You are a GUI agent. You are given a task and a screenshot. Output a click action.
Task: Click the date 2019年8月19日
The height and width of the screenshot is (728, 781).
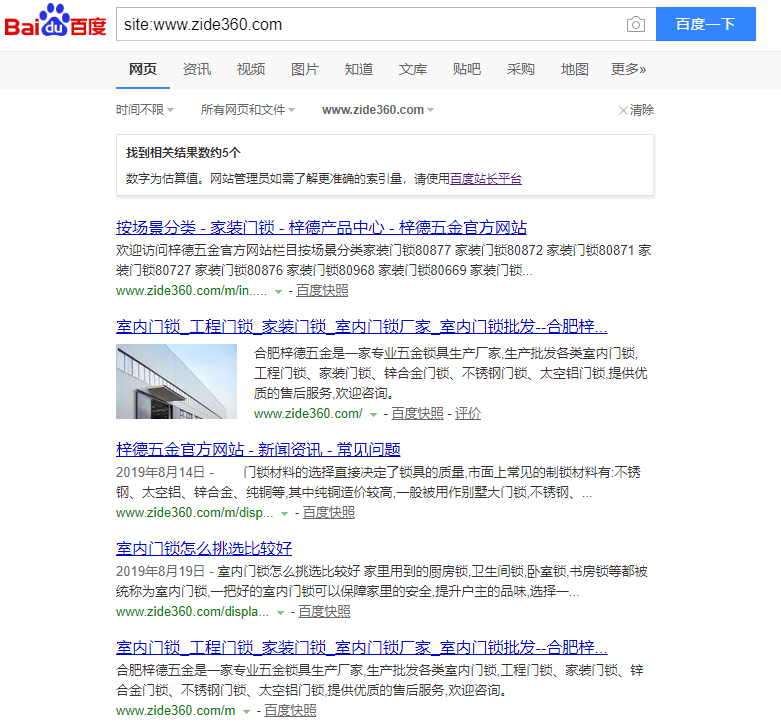point(160,572)
